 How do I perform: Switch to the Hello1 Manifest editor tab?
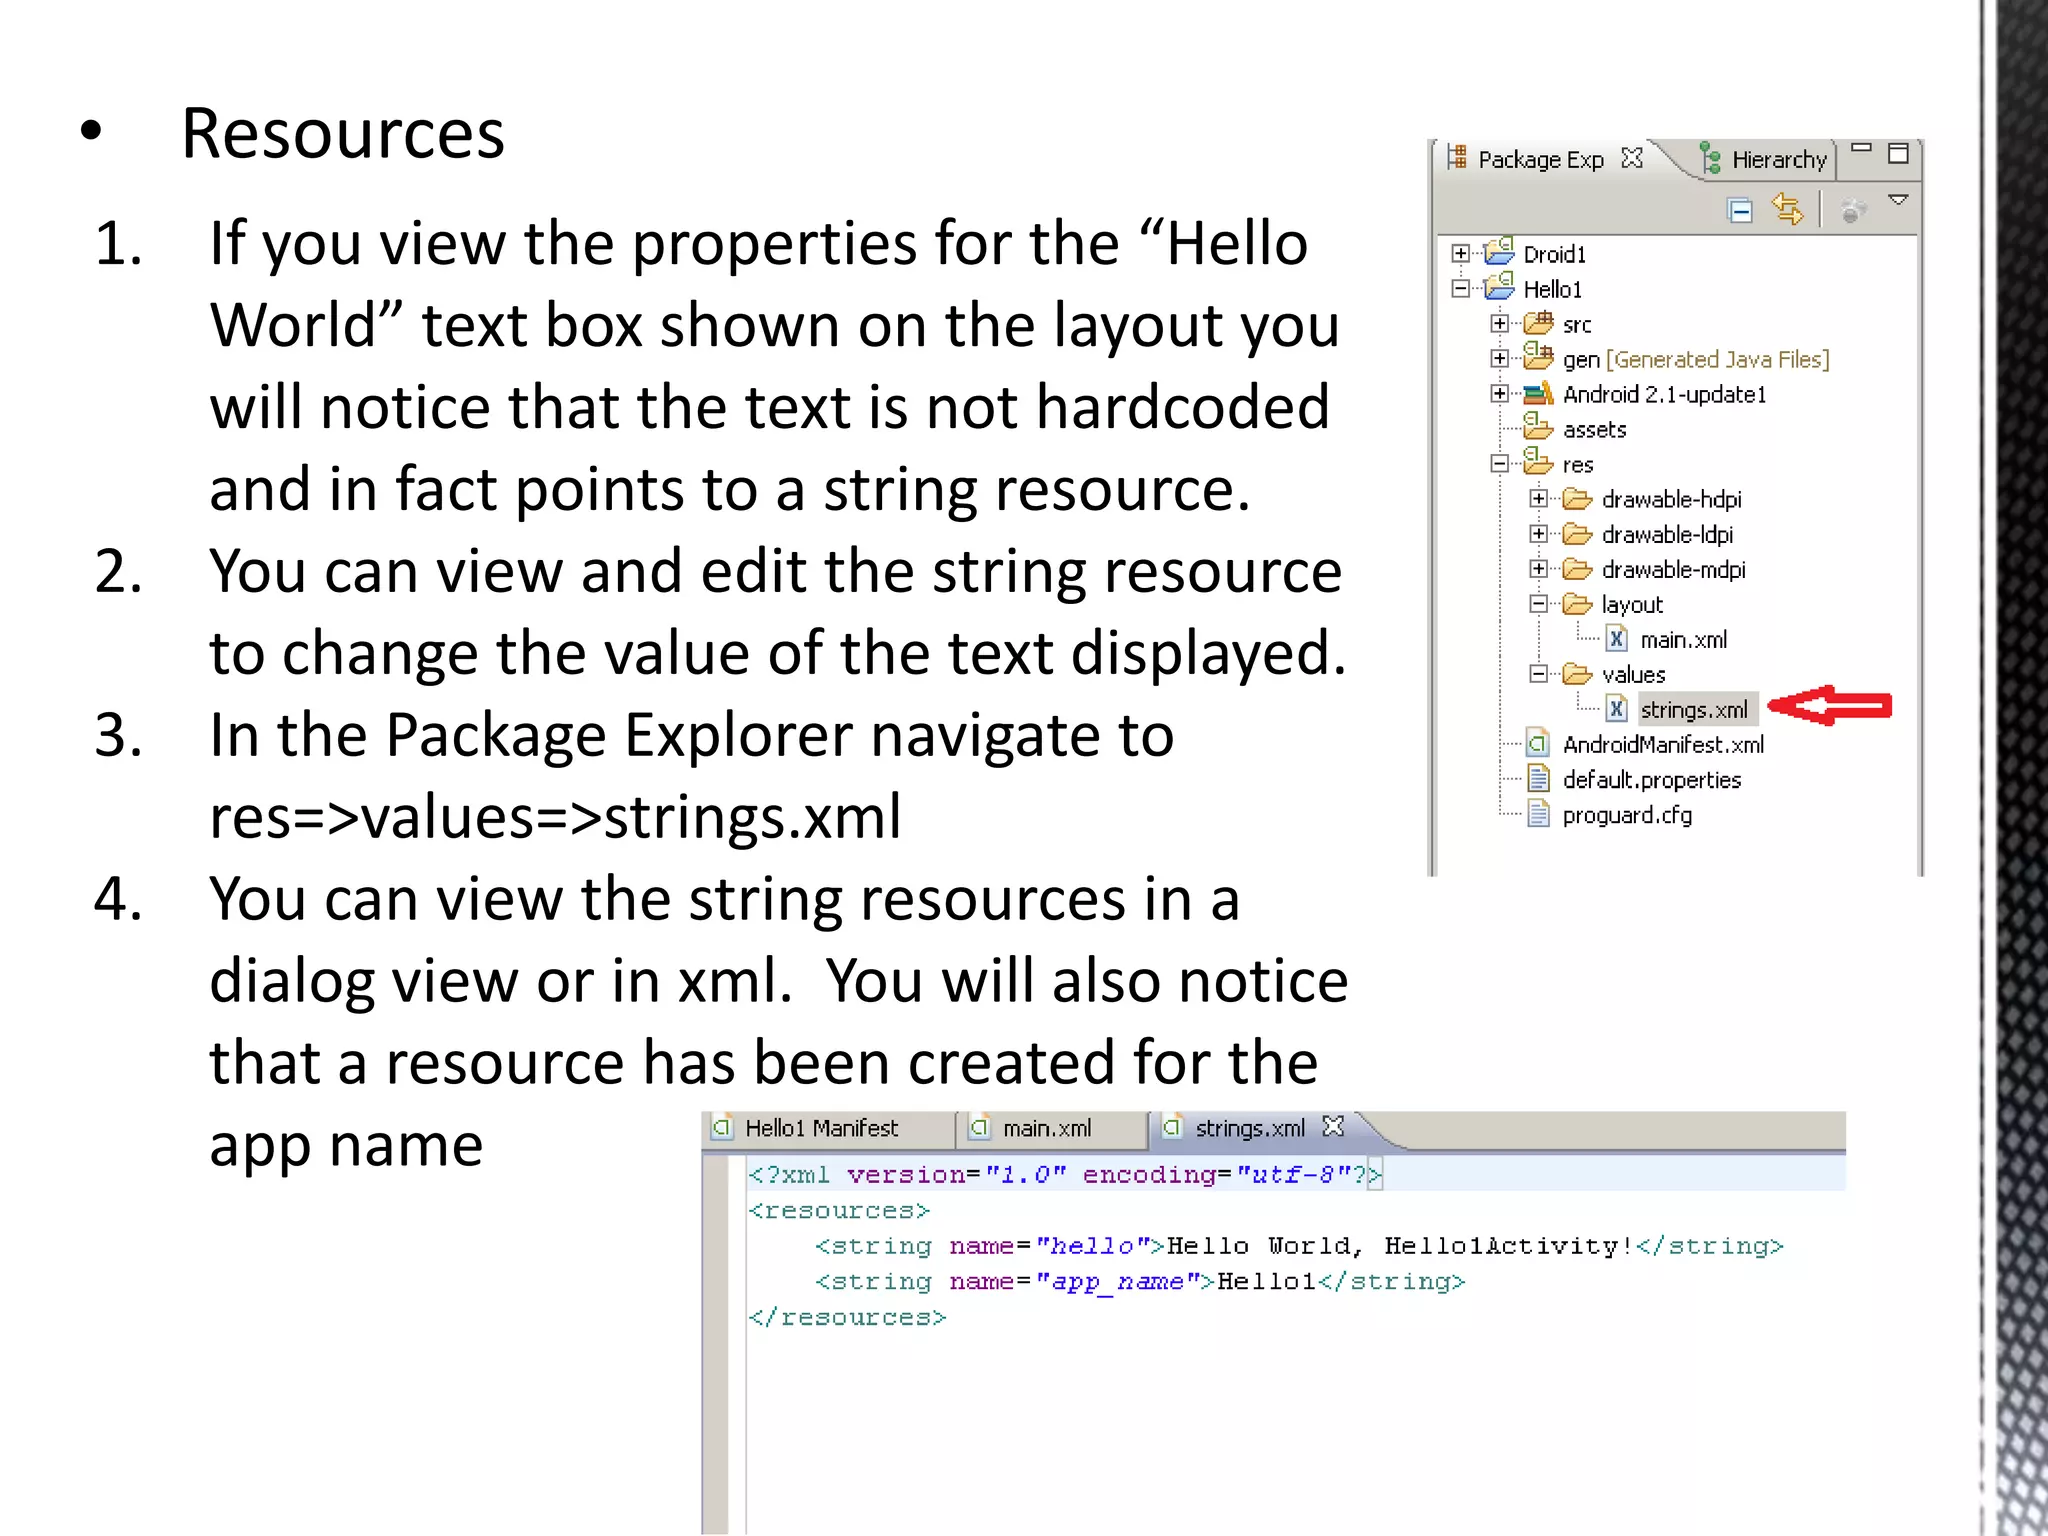[x=821, y=1128]
